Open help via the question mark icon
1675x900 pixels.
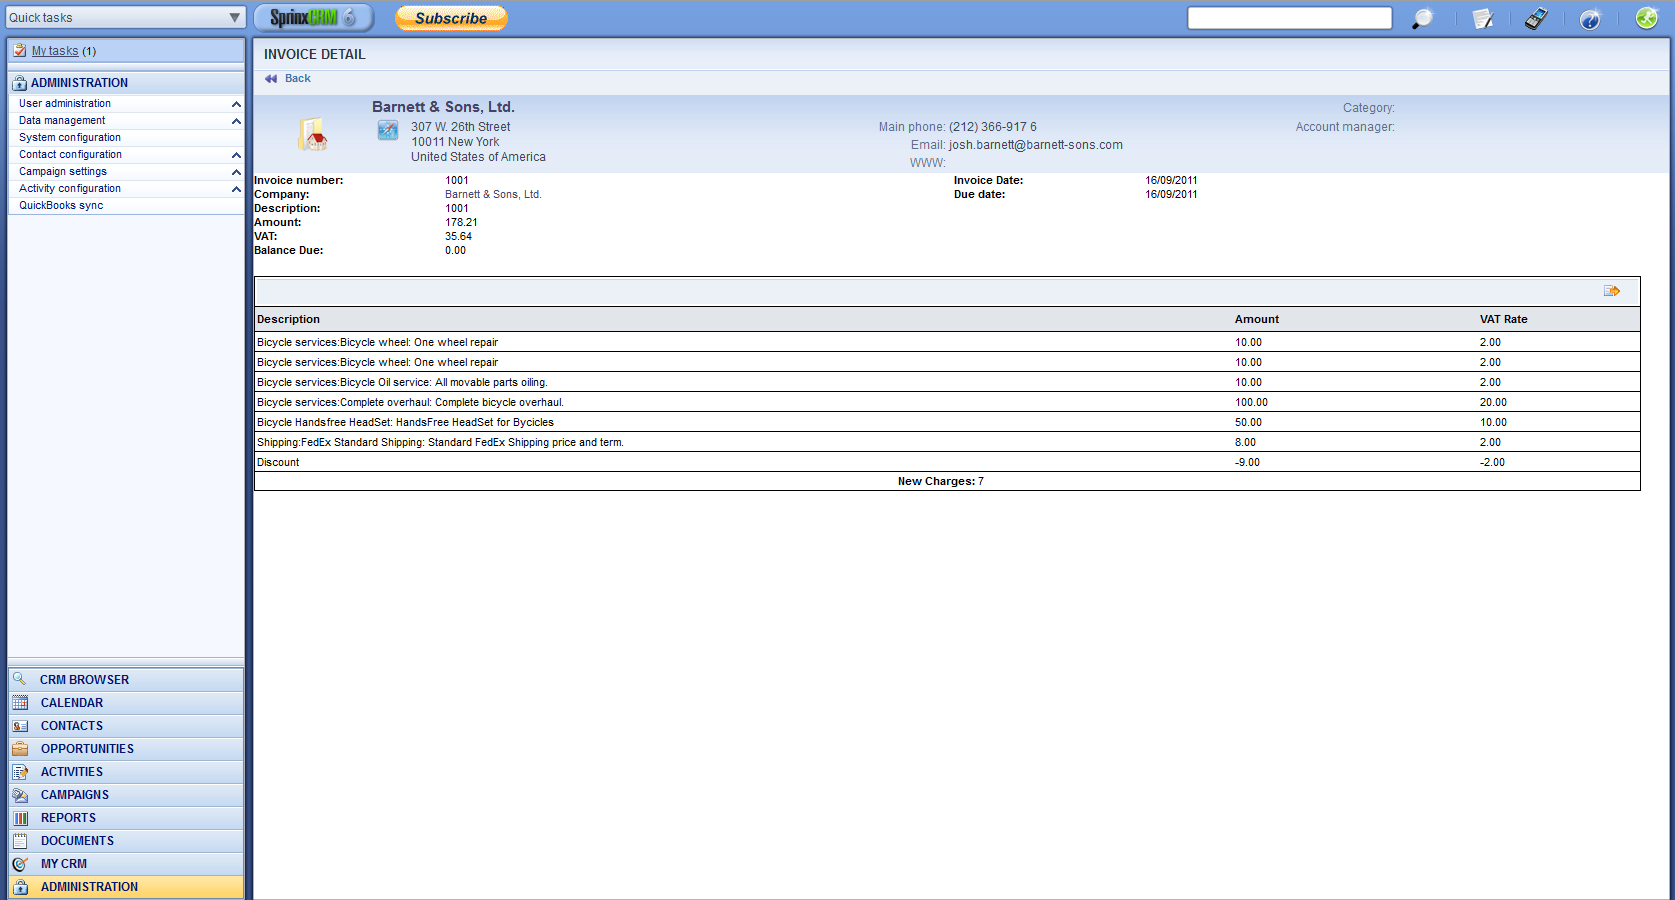[1590, 18]
